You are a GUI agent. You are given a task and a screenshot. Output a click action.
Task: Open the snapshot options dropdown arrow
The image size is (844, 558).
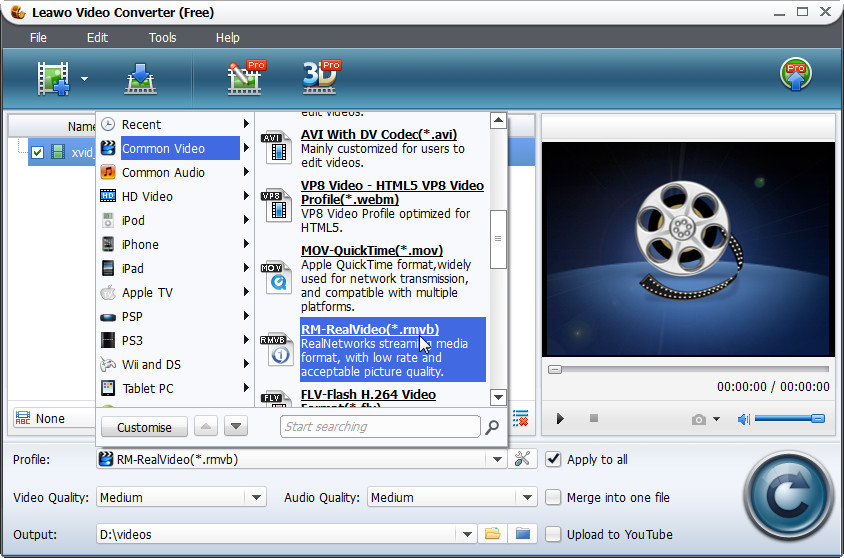click(716, 419)
